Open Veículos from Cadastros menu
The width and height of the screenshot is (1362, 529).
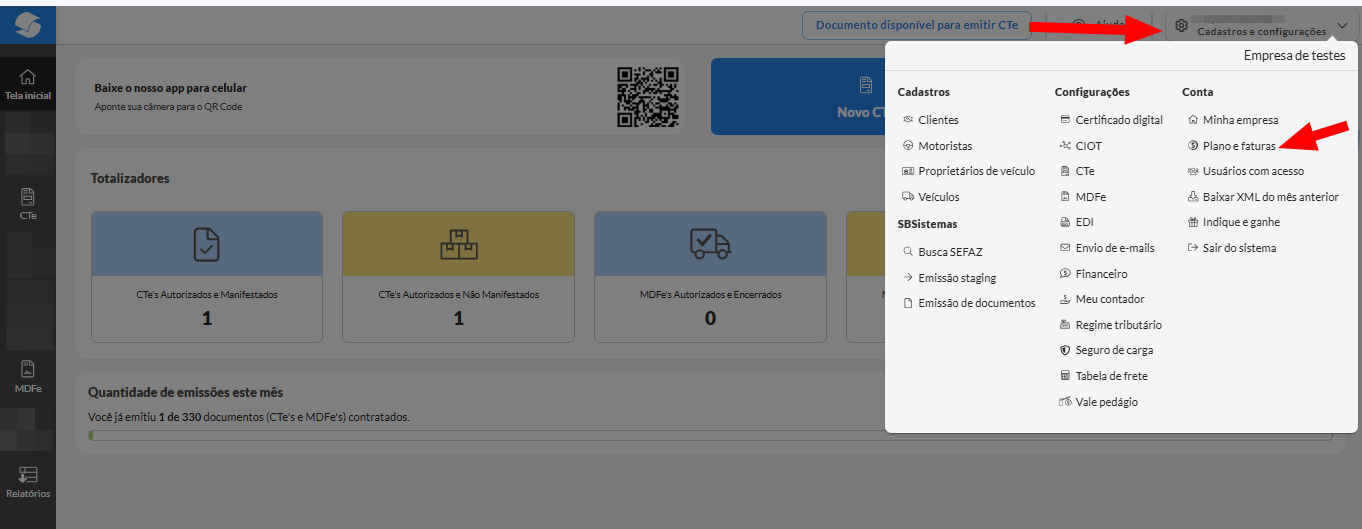tap(938, 197)
